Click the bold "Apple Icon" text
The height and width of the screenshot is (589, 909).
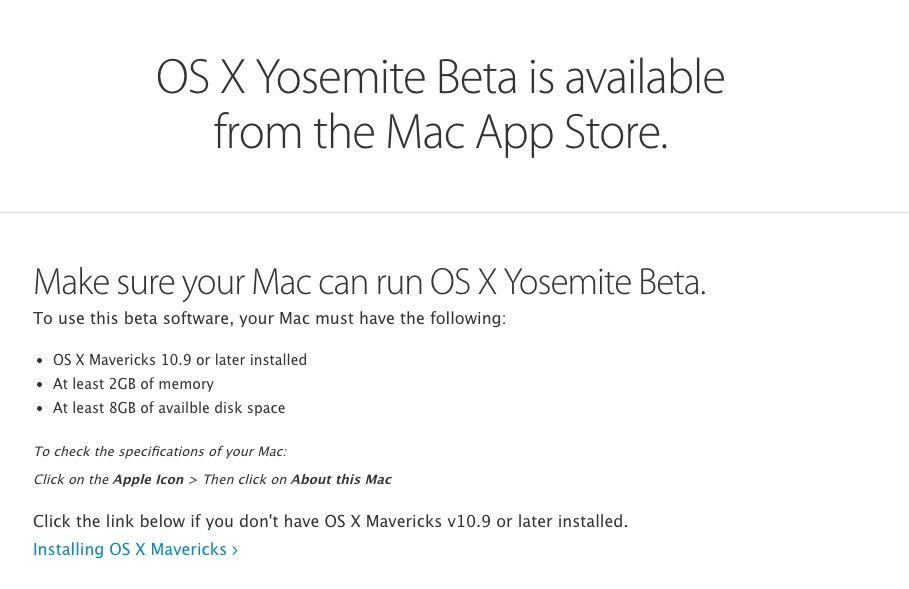(148, 480)
